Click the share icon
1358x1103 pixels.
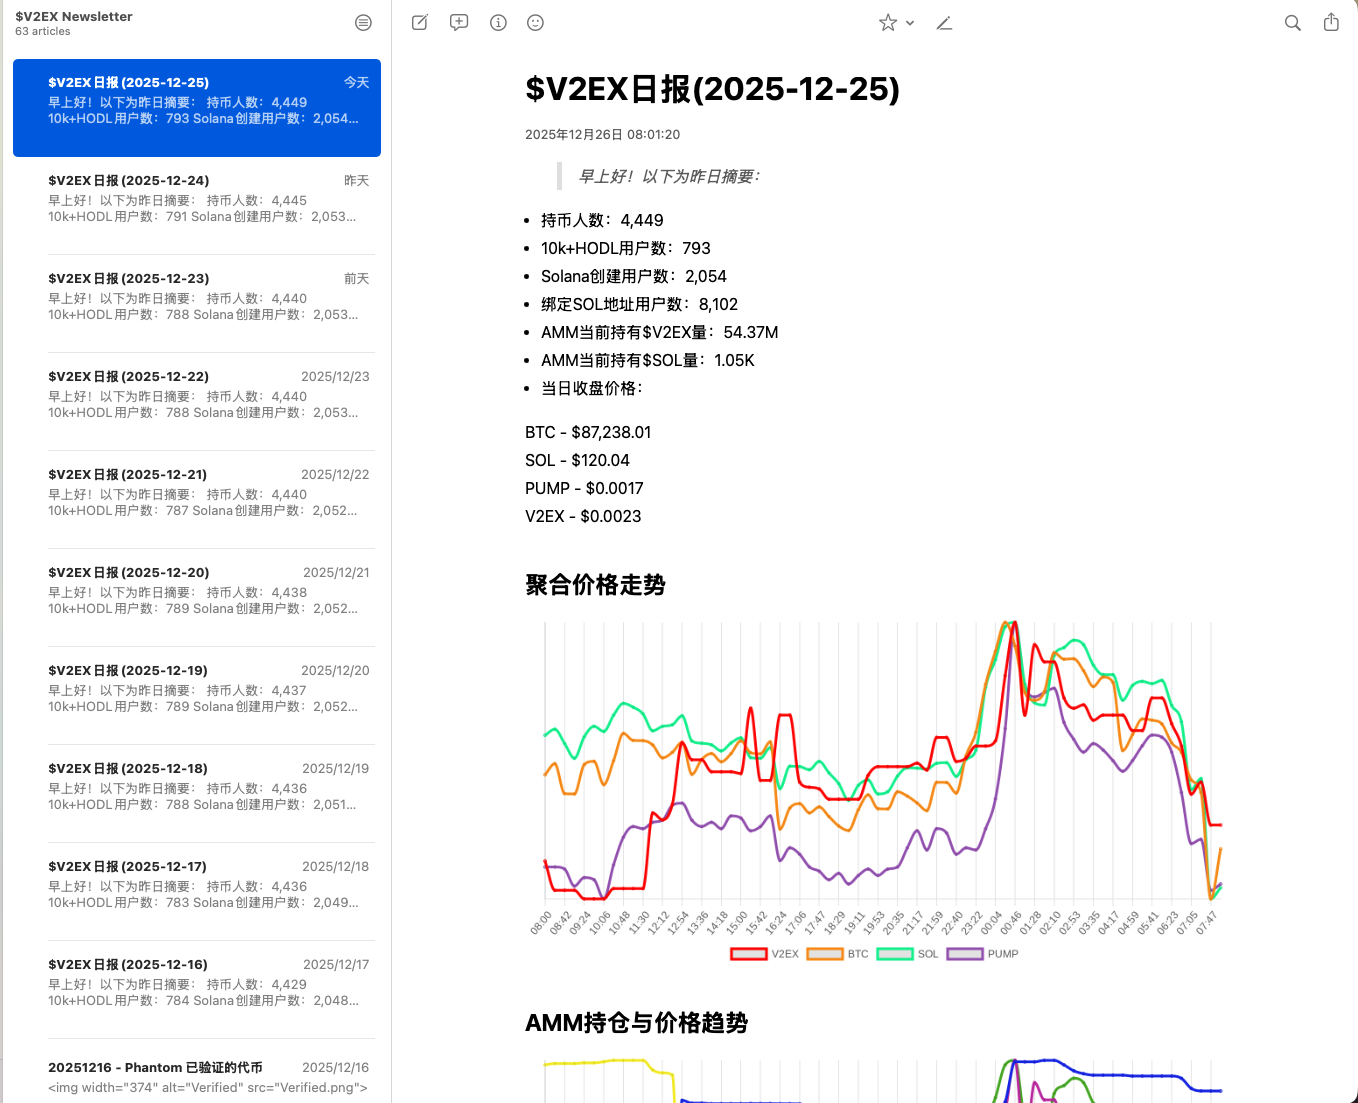tap(1331, 22)
